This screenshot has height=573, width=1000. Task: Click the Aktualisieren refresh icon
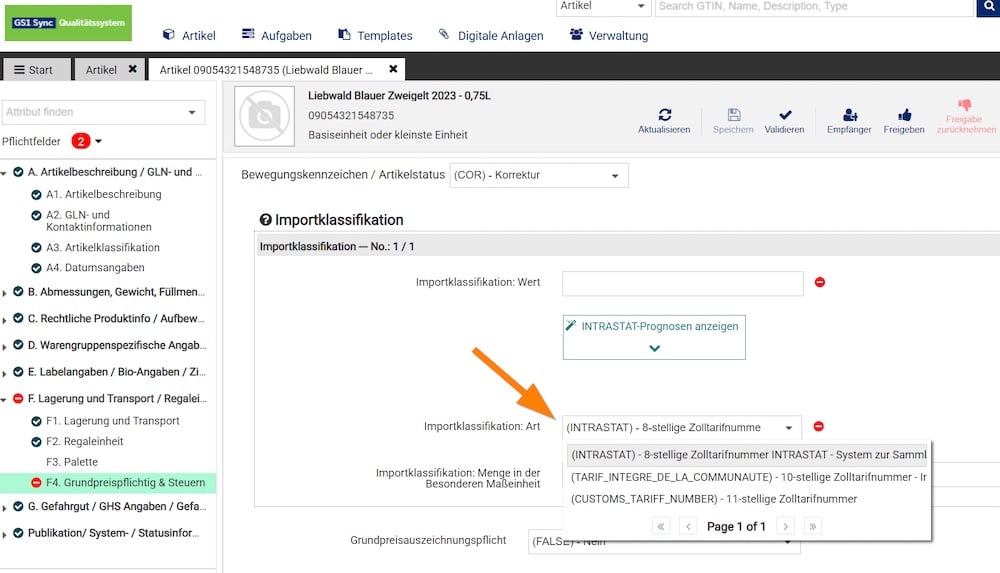(x=664, y=115)
